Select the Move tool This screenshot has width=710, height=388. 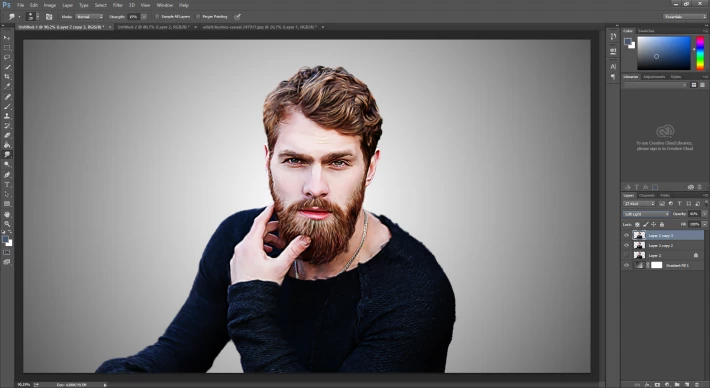coord(7,38)
